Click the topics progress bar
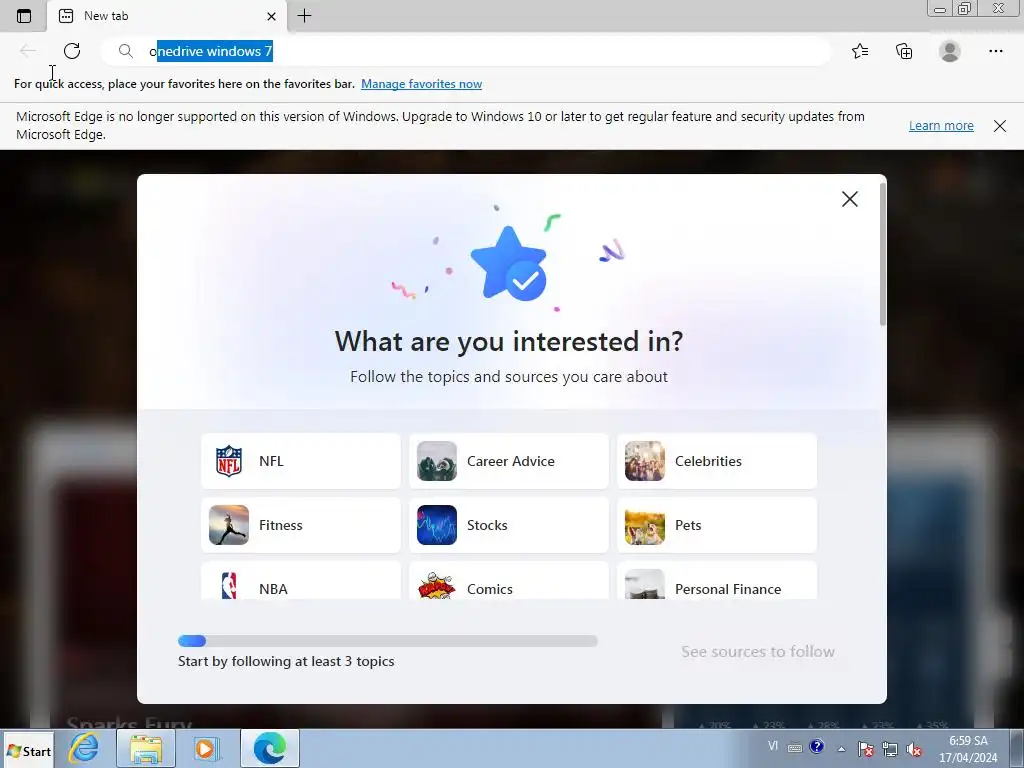The height and width of the screenshot is (768, 1024). [388, 641]
